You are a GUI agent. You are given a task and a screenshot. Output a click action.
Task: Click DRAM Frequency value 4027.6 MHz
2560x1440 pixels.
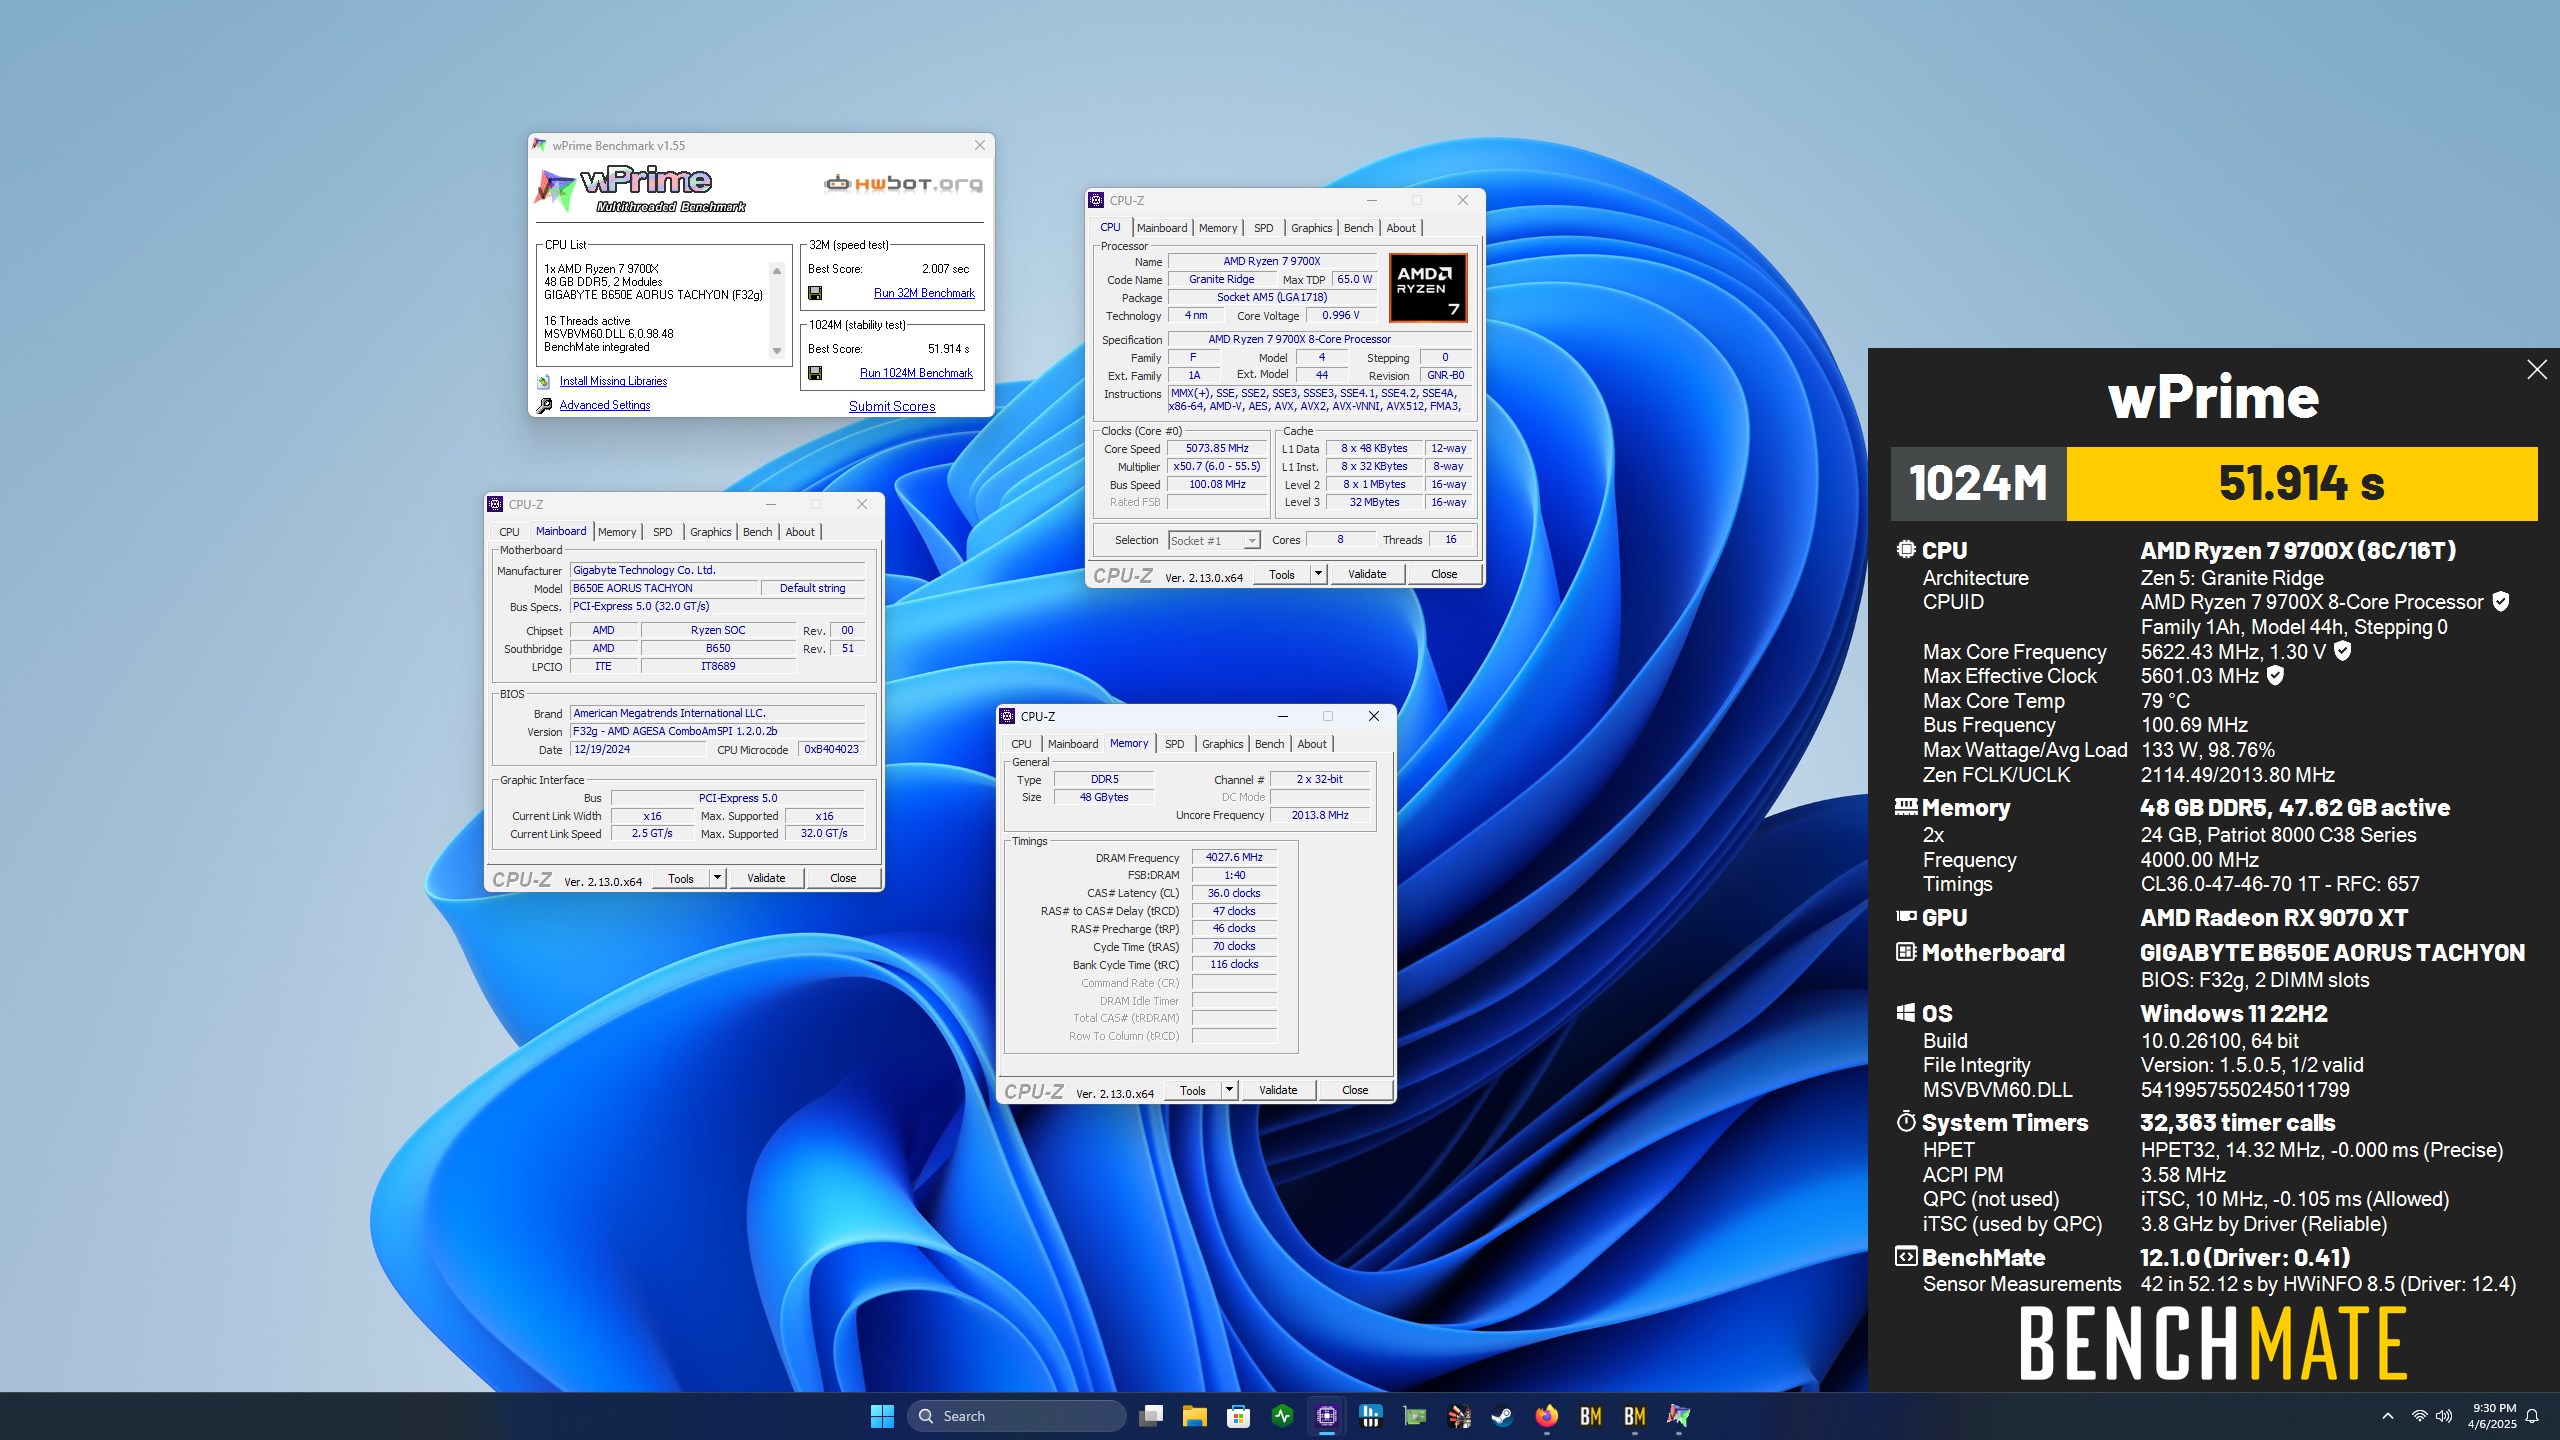(1234, 857)
